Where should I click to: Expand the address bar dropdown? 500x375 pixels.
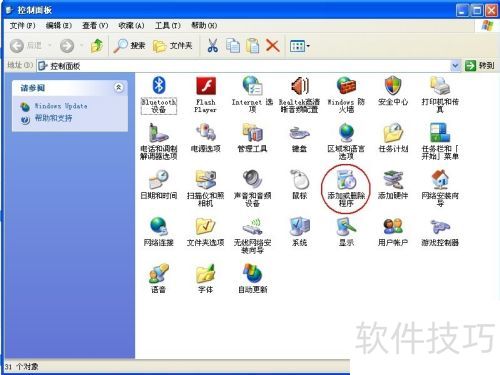(455, 66)
